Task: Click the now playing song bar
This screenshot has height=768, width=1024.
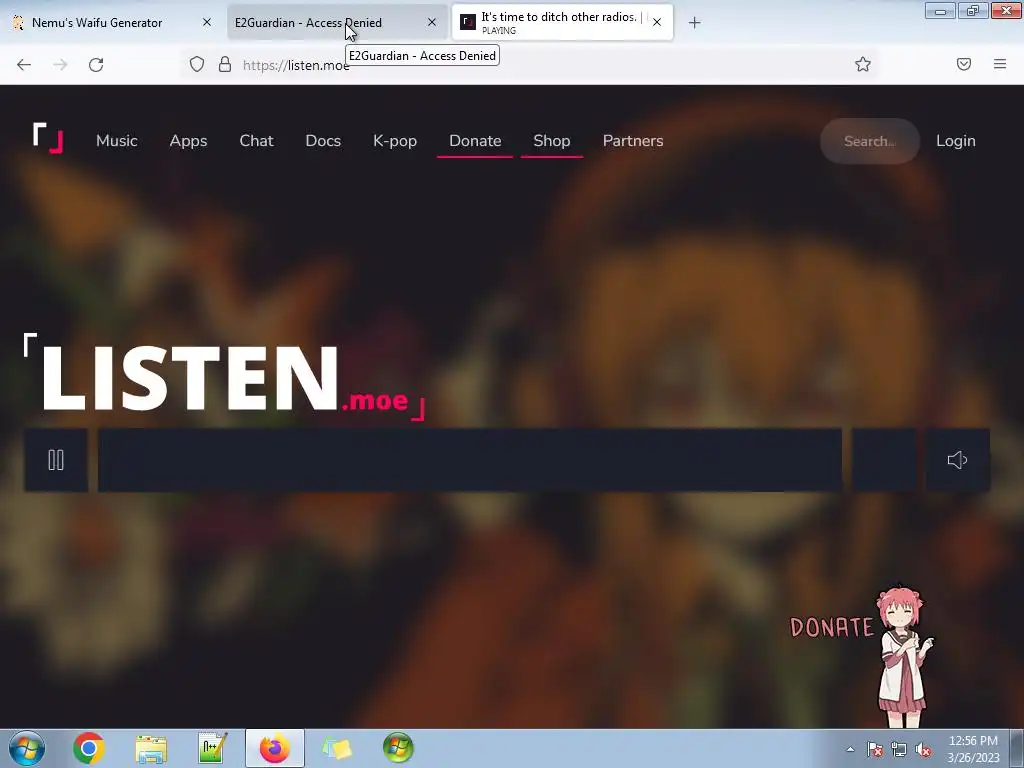Action: pos(470,460)
